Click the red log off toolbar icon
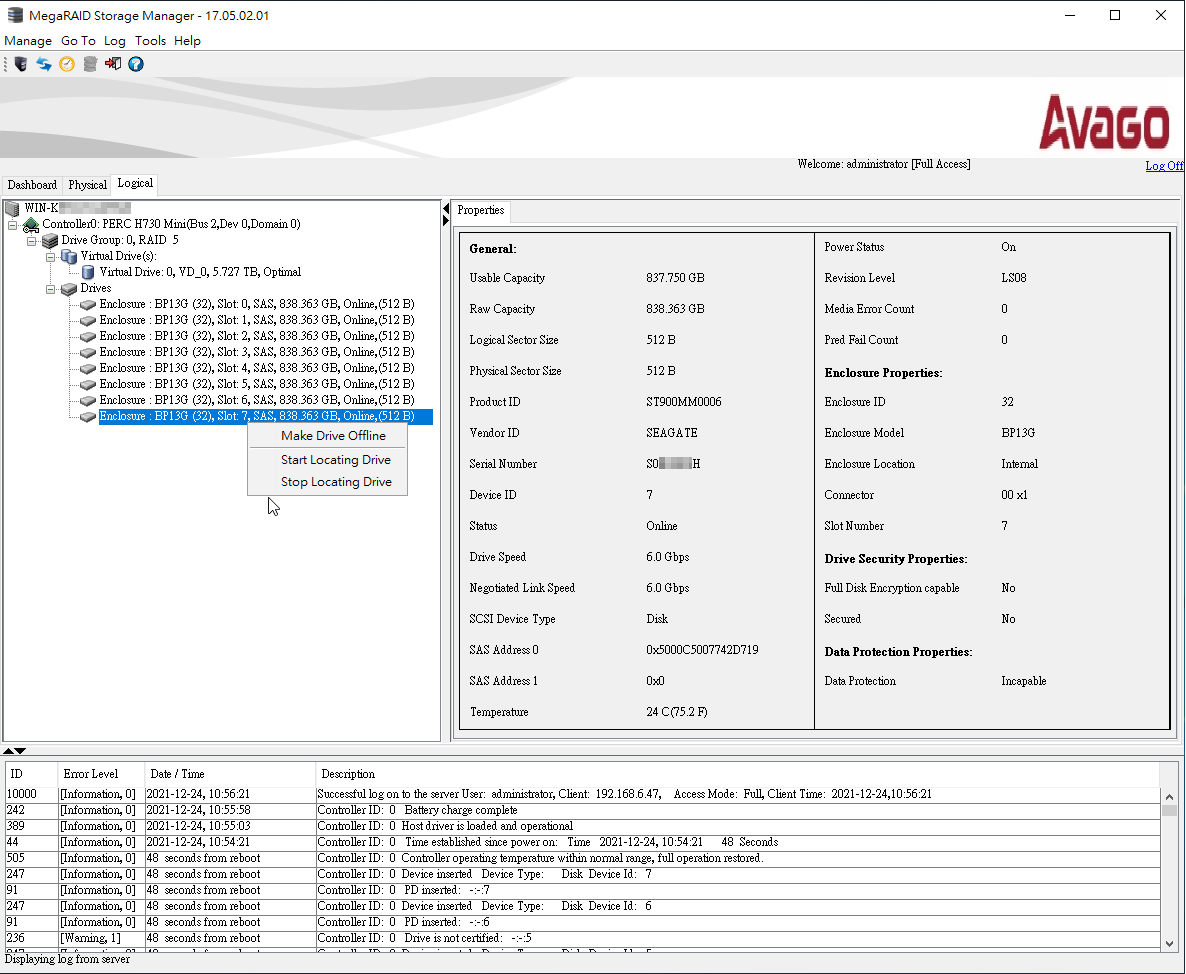This screenshot has width=1186, height=974. coord(113,64)
